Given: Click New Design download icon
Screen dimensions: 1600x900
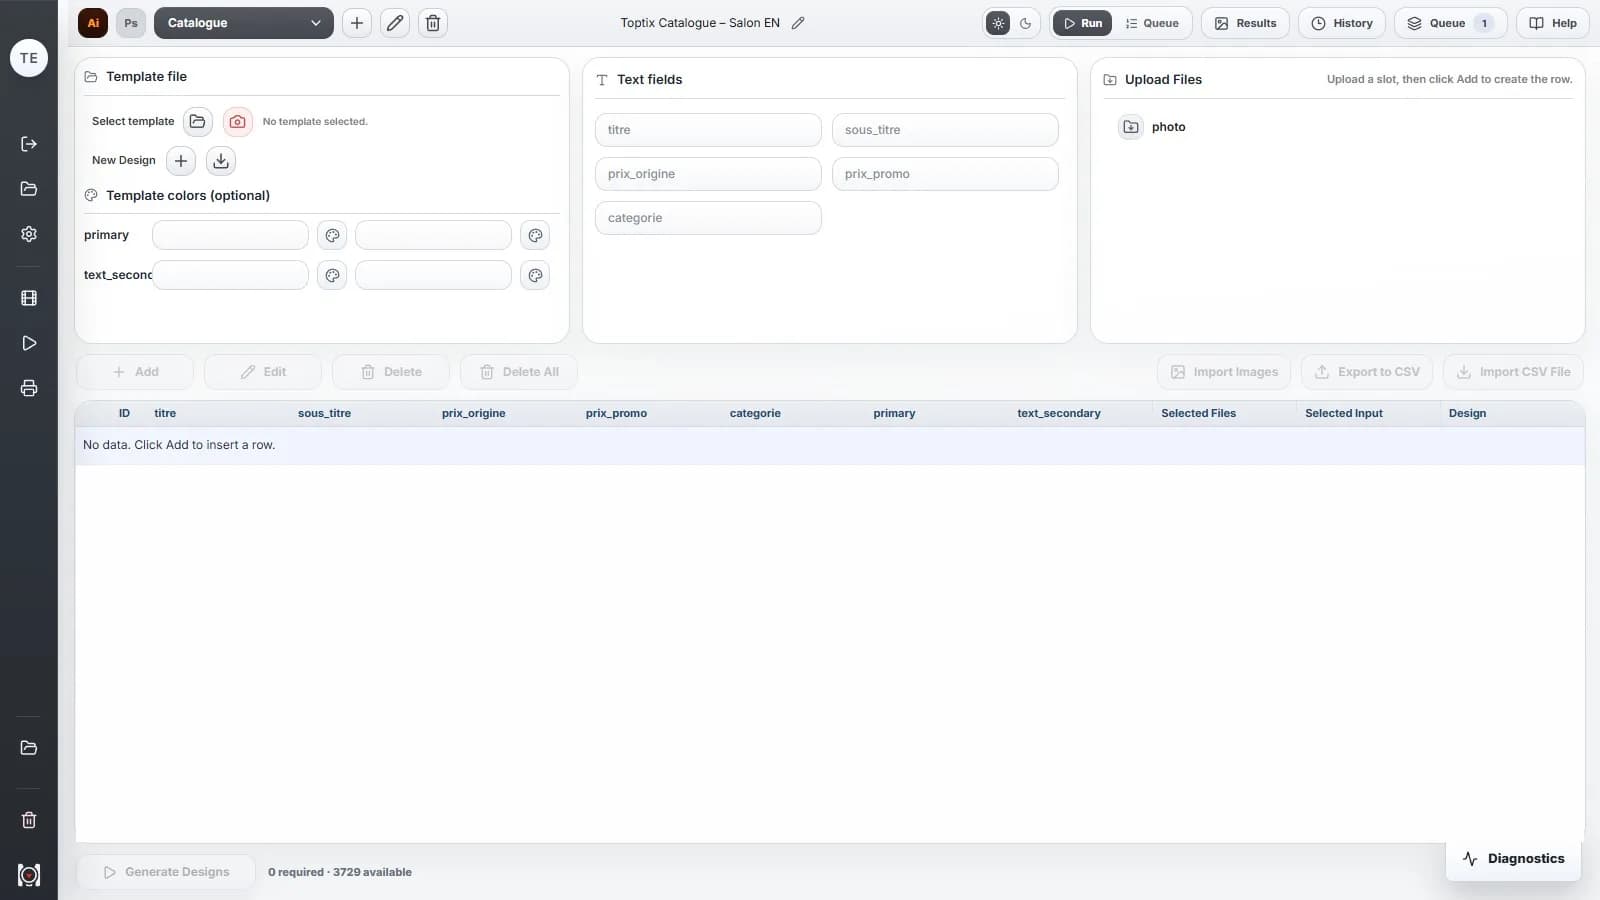Looking at the screenshot, I should (221, 160).
